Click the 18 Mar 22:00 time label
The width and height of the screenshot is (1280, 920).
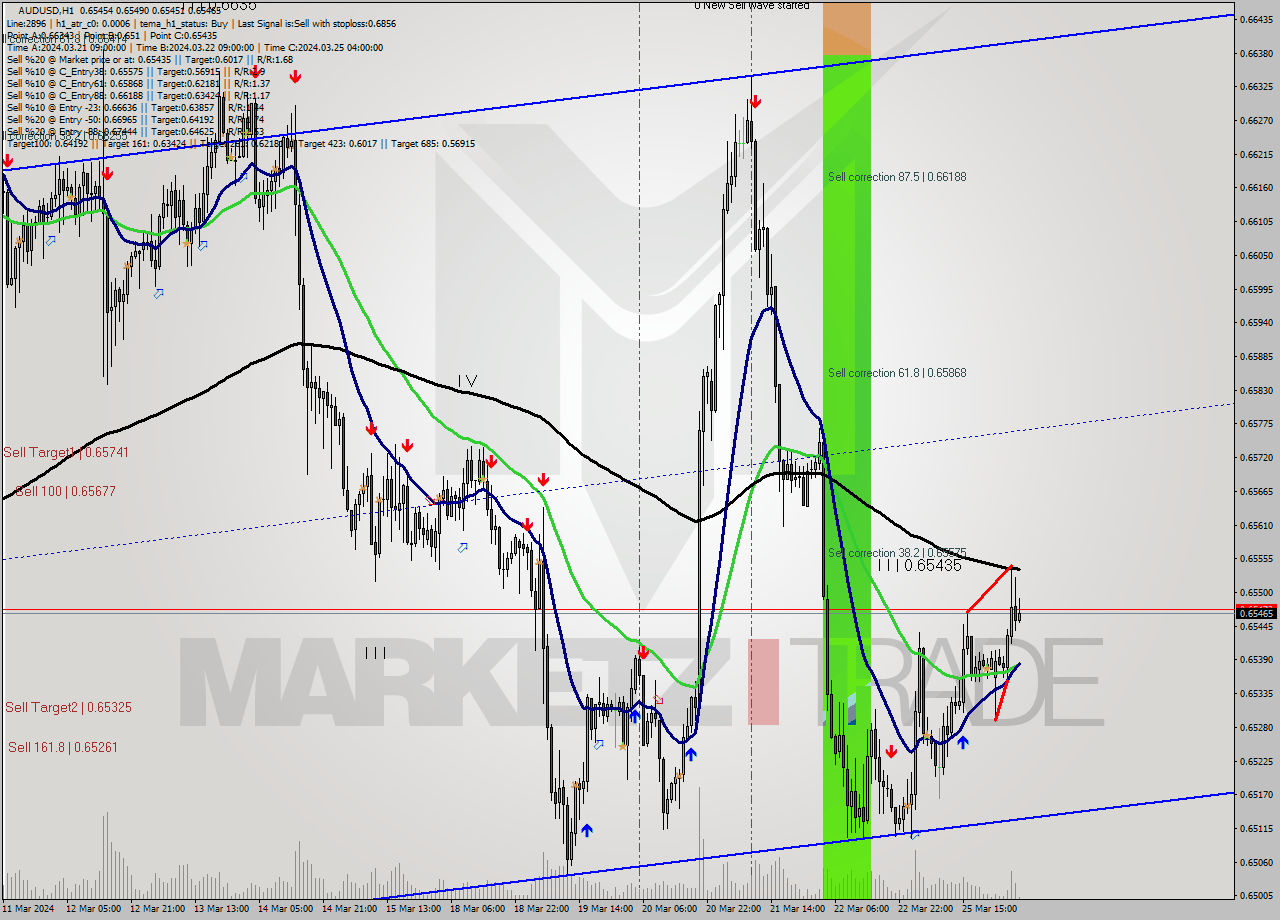pyautogui.click(x=540, y=909)
